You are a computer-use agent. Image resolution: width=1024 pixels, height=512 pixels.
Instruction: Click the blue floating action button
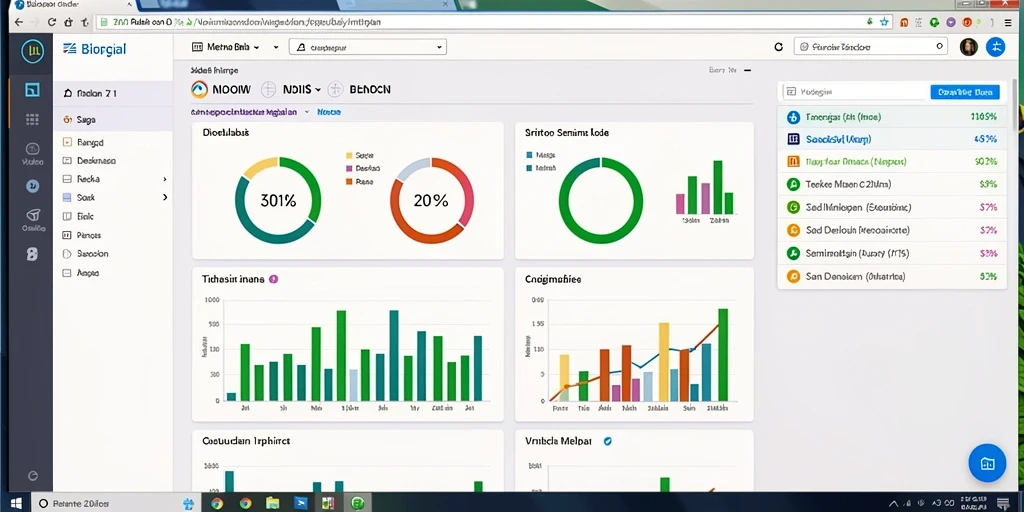tap(987, 463)
